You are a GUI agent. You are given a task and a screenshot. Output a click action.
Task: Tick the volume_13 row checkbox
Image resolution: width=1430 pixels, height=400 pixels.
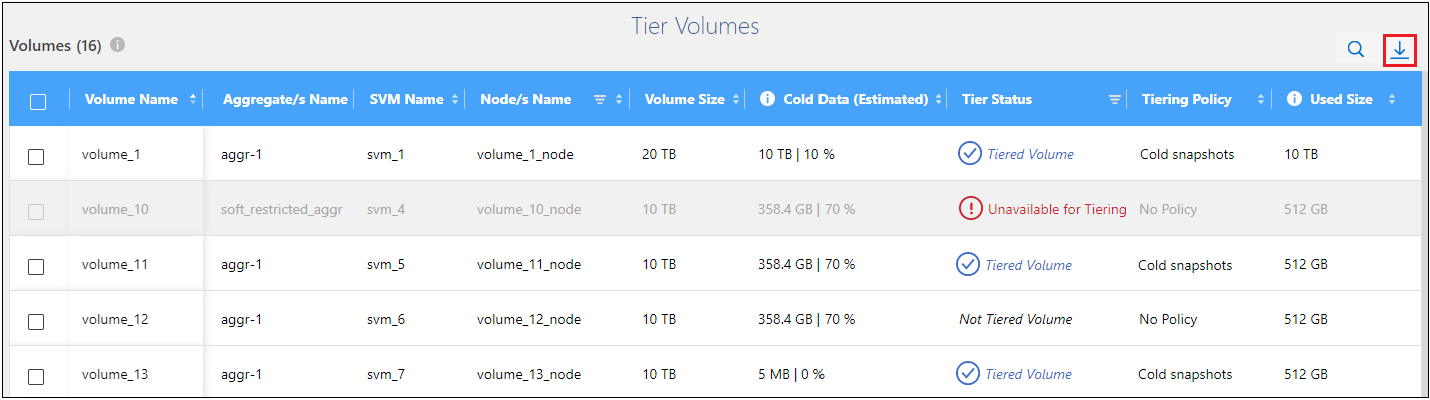36,376
